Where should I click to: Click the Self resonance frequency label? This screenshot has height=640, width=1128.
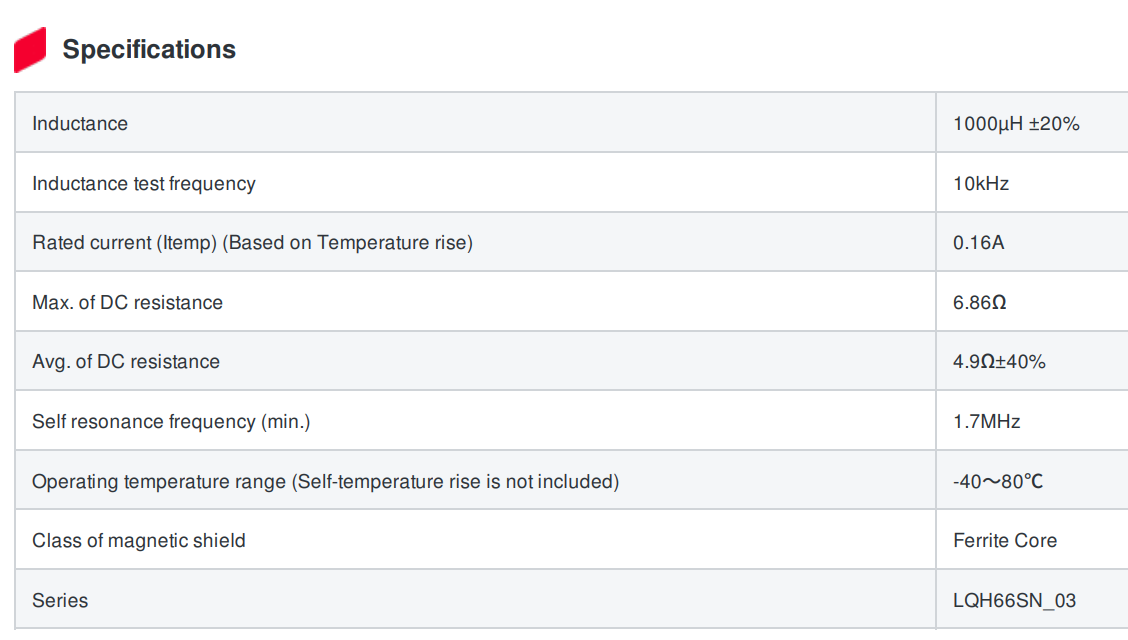click(x=171, y=422)
